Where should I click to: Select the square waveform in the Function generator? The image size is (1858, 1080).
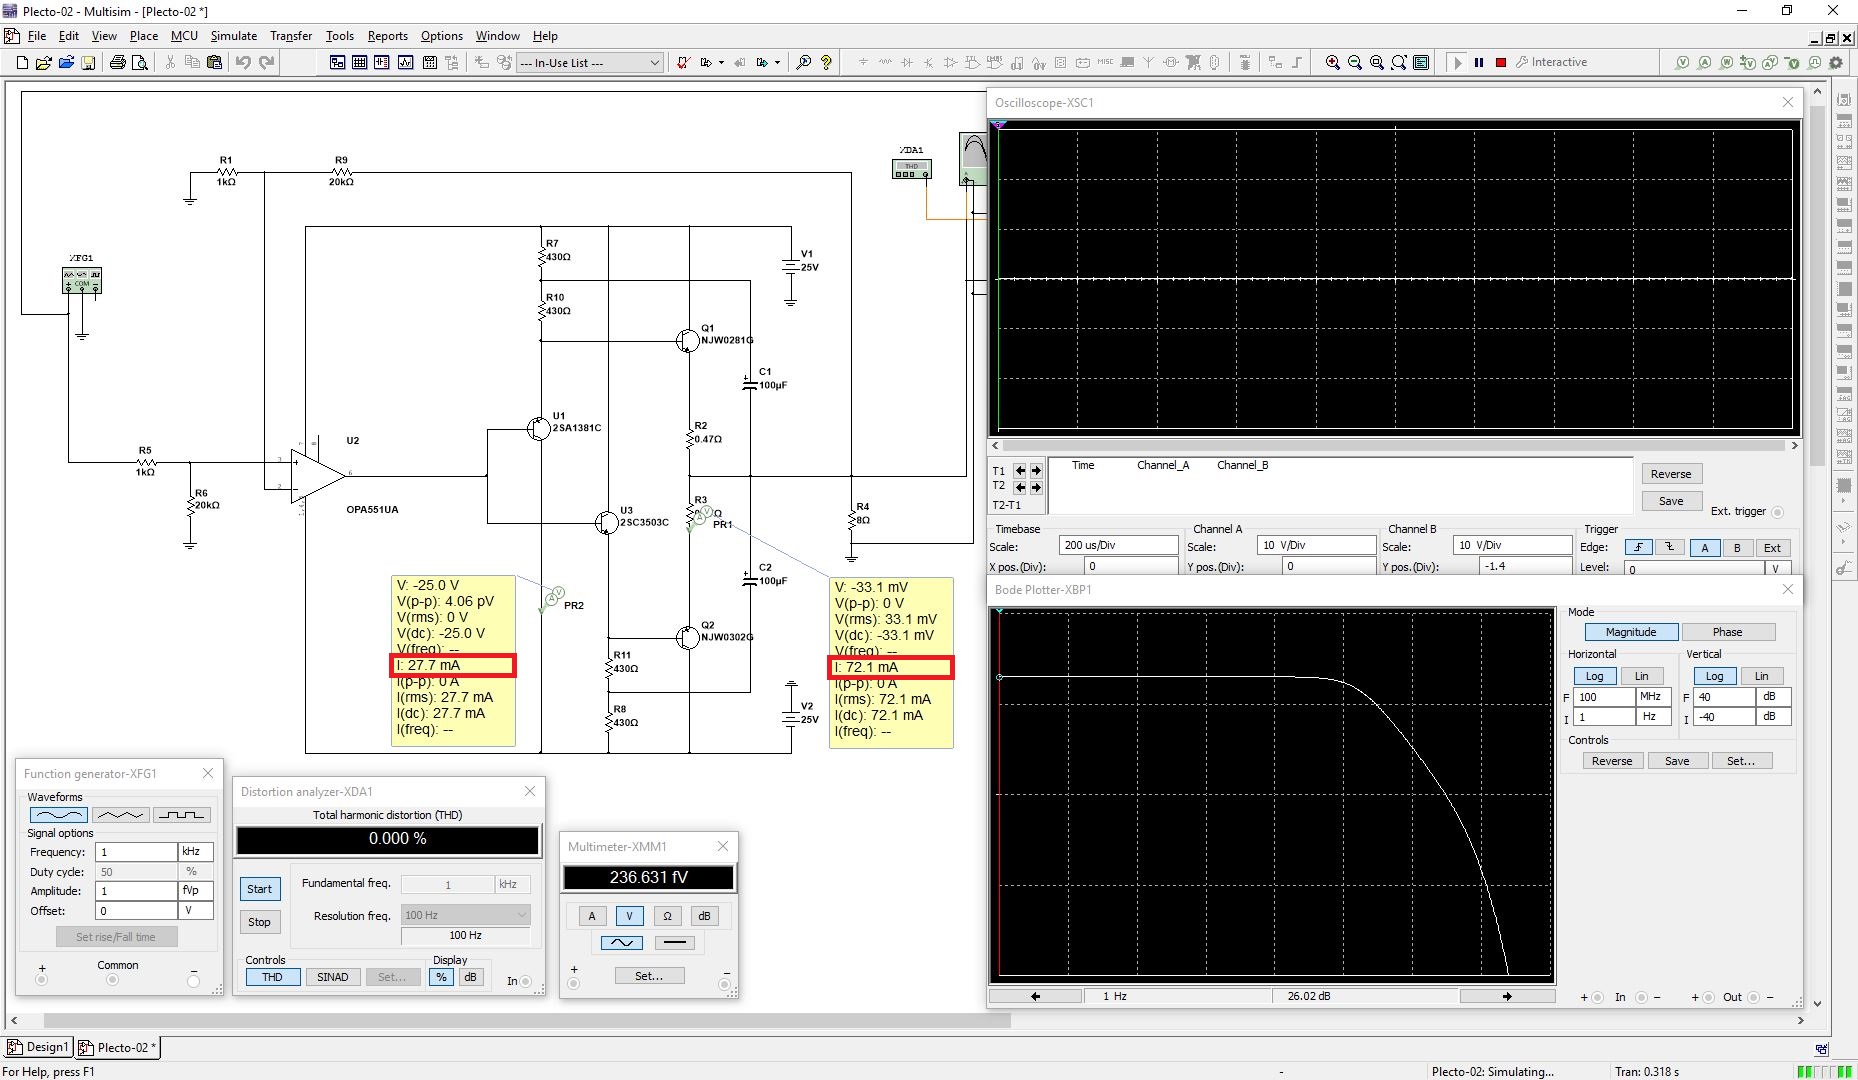pyautogui.click(x=182, y=815)
